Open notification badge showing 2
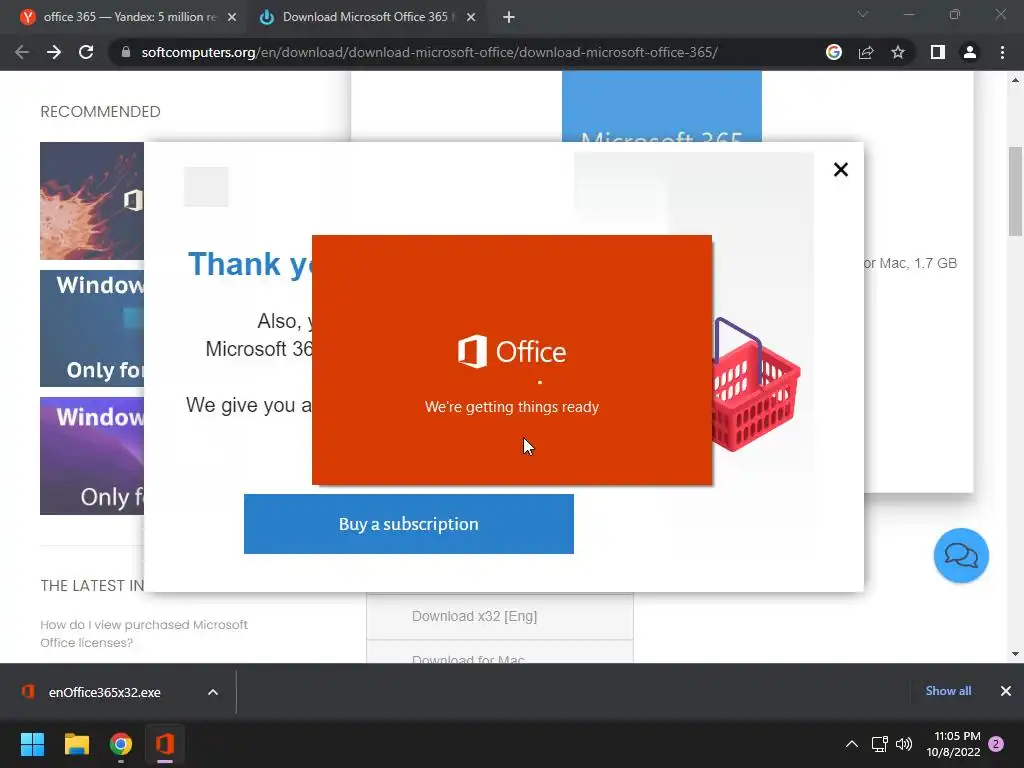 point(996,744)
